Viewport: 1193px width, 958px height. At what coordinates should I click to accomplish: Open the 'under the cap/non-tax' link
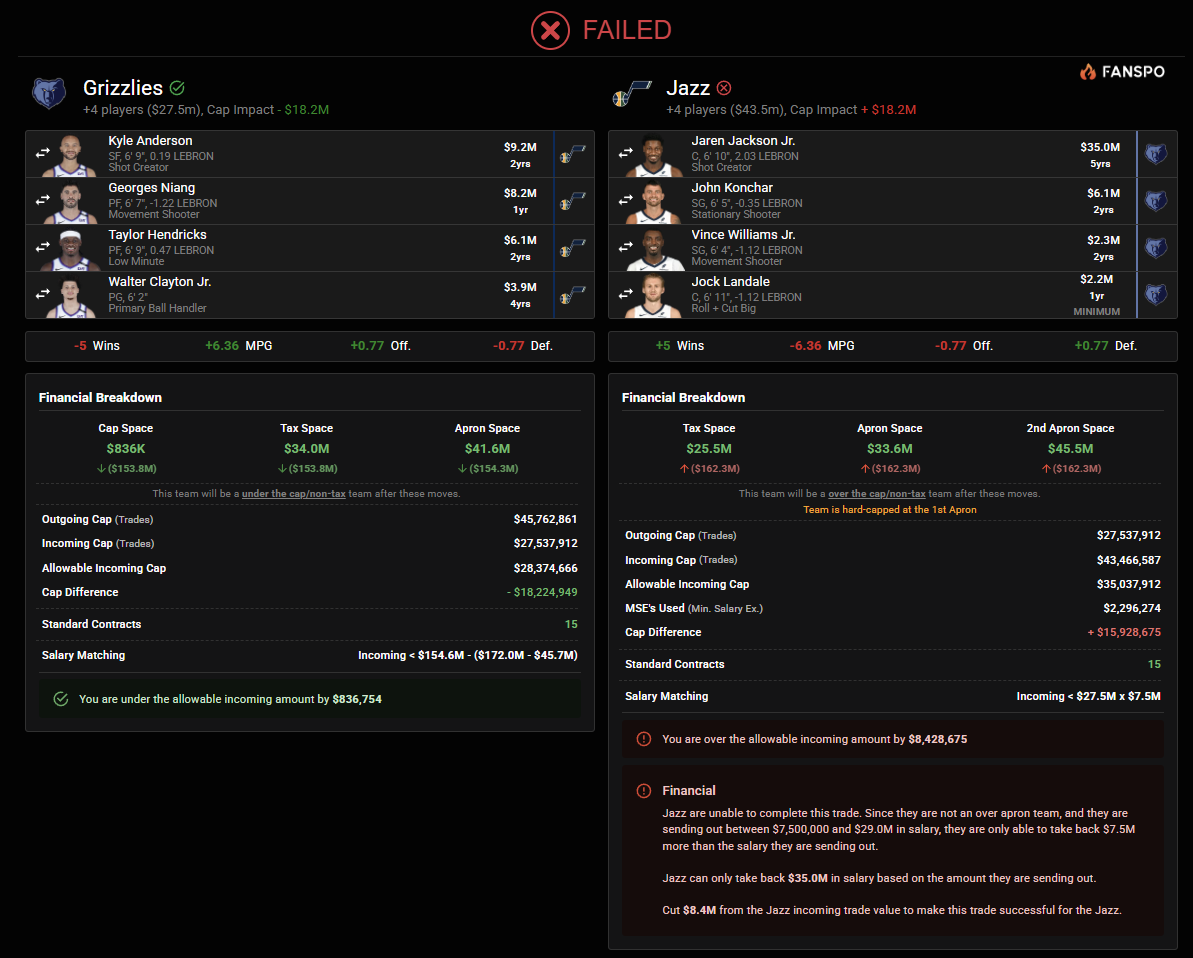click(294, 494)
